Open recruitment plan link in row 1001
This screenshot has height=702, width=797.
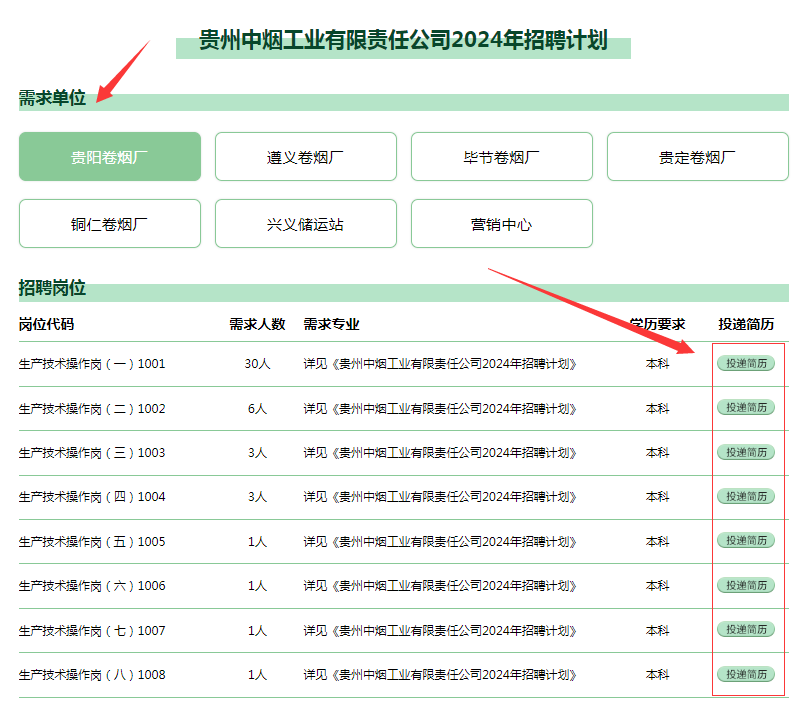[x=440, y=364]
